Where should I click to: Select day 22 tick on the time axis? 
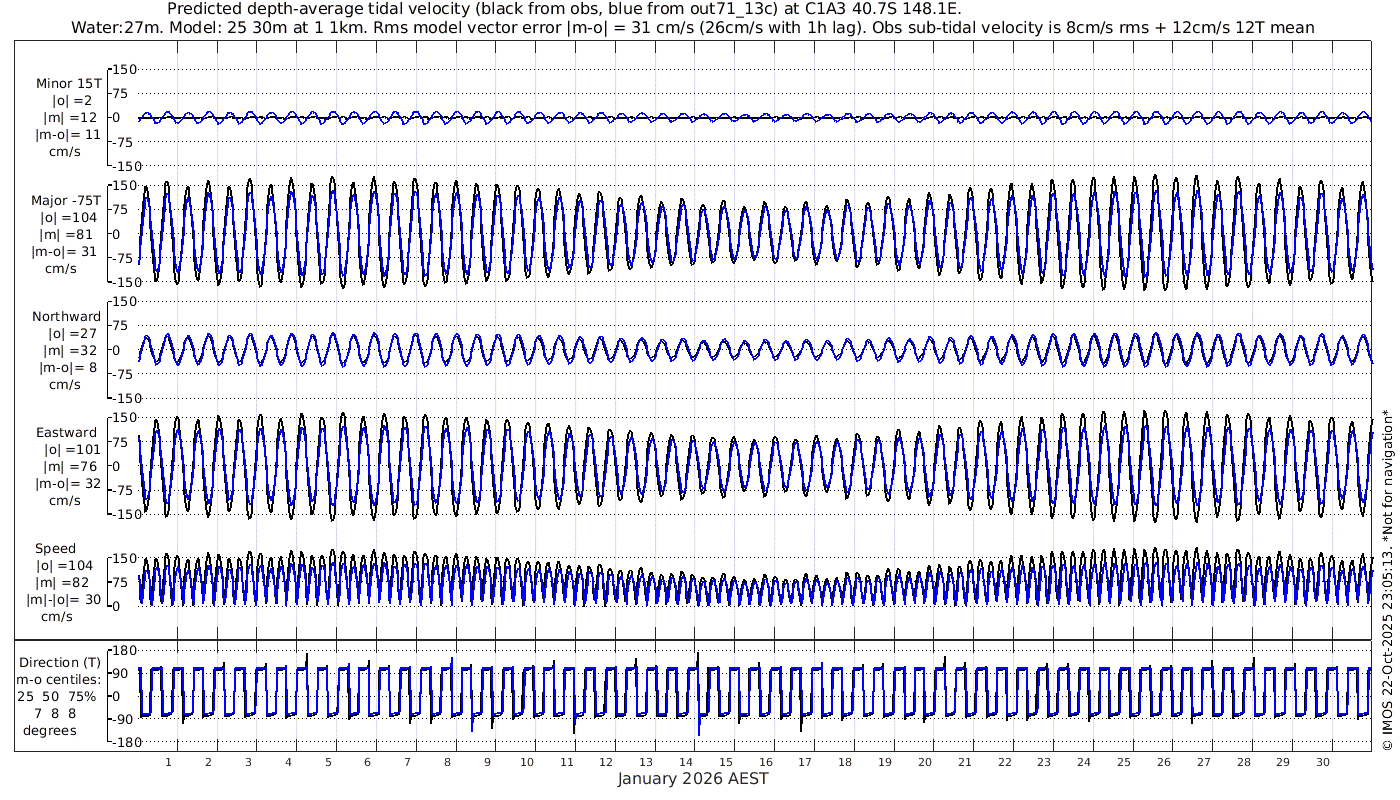[x=1006, y=762]
